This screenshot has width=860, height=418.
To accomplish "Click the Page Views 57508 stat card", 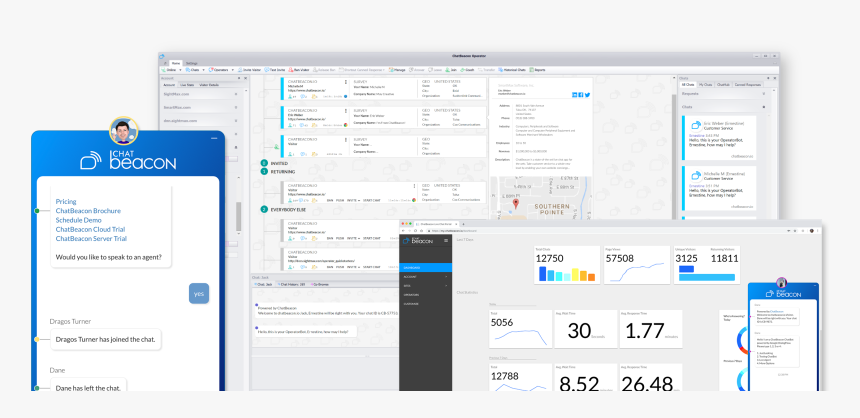I will (x=637, y=265).
